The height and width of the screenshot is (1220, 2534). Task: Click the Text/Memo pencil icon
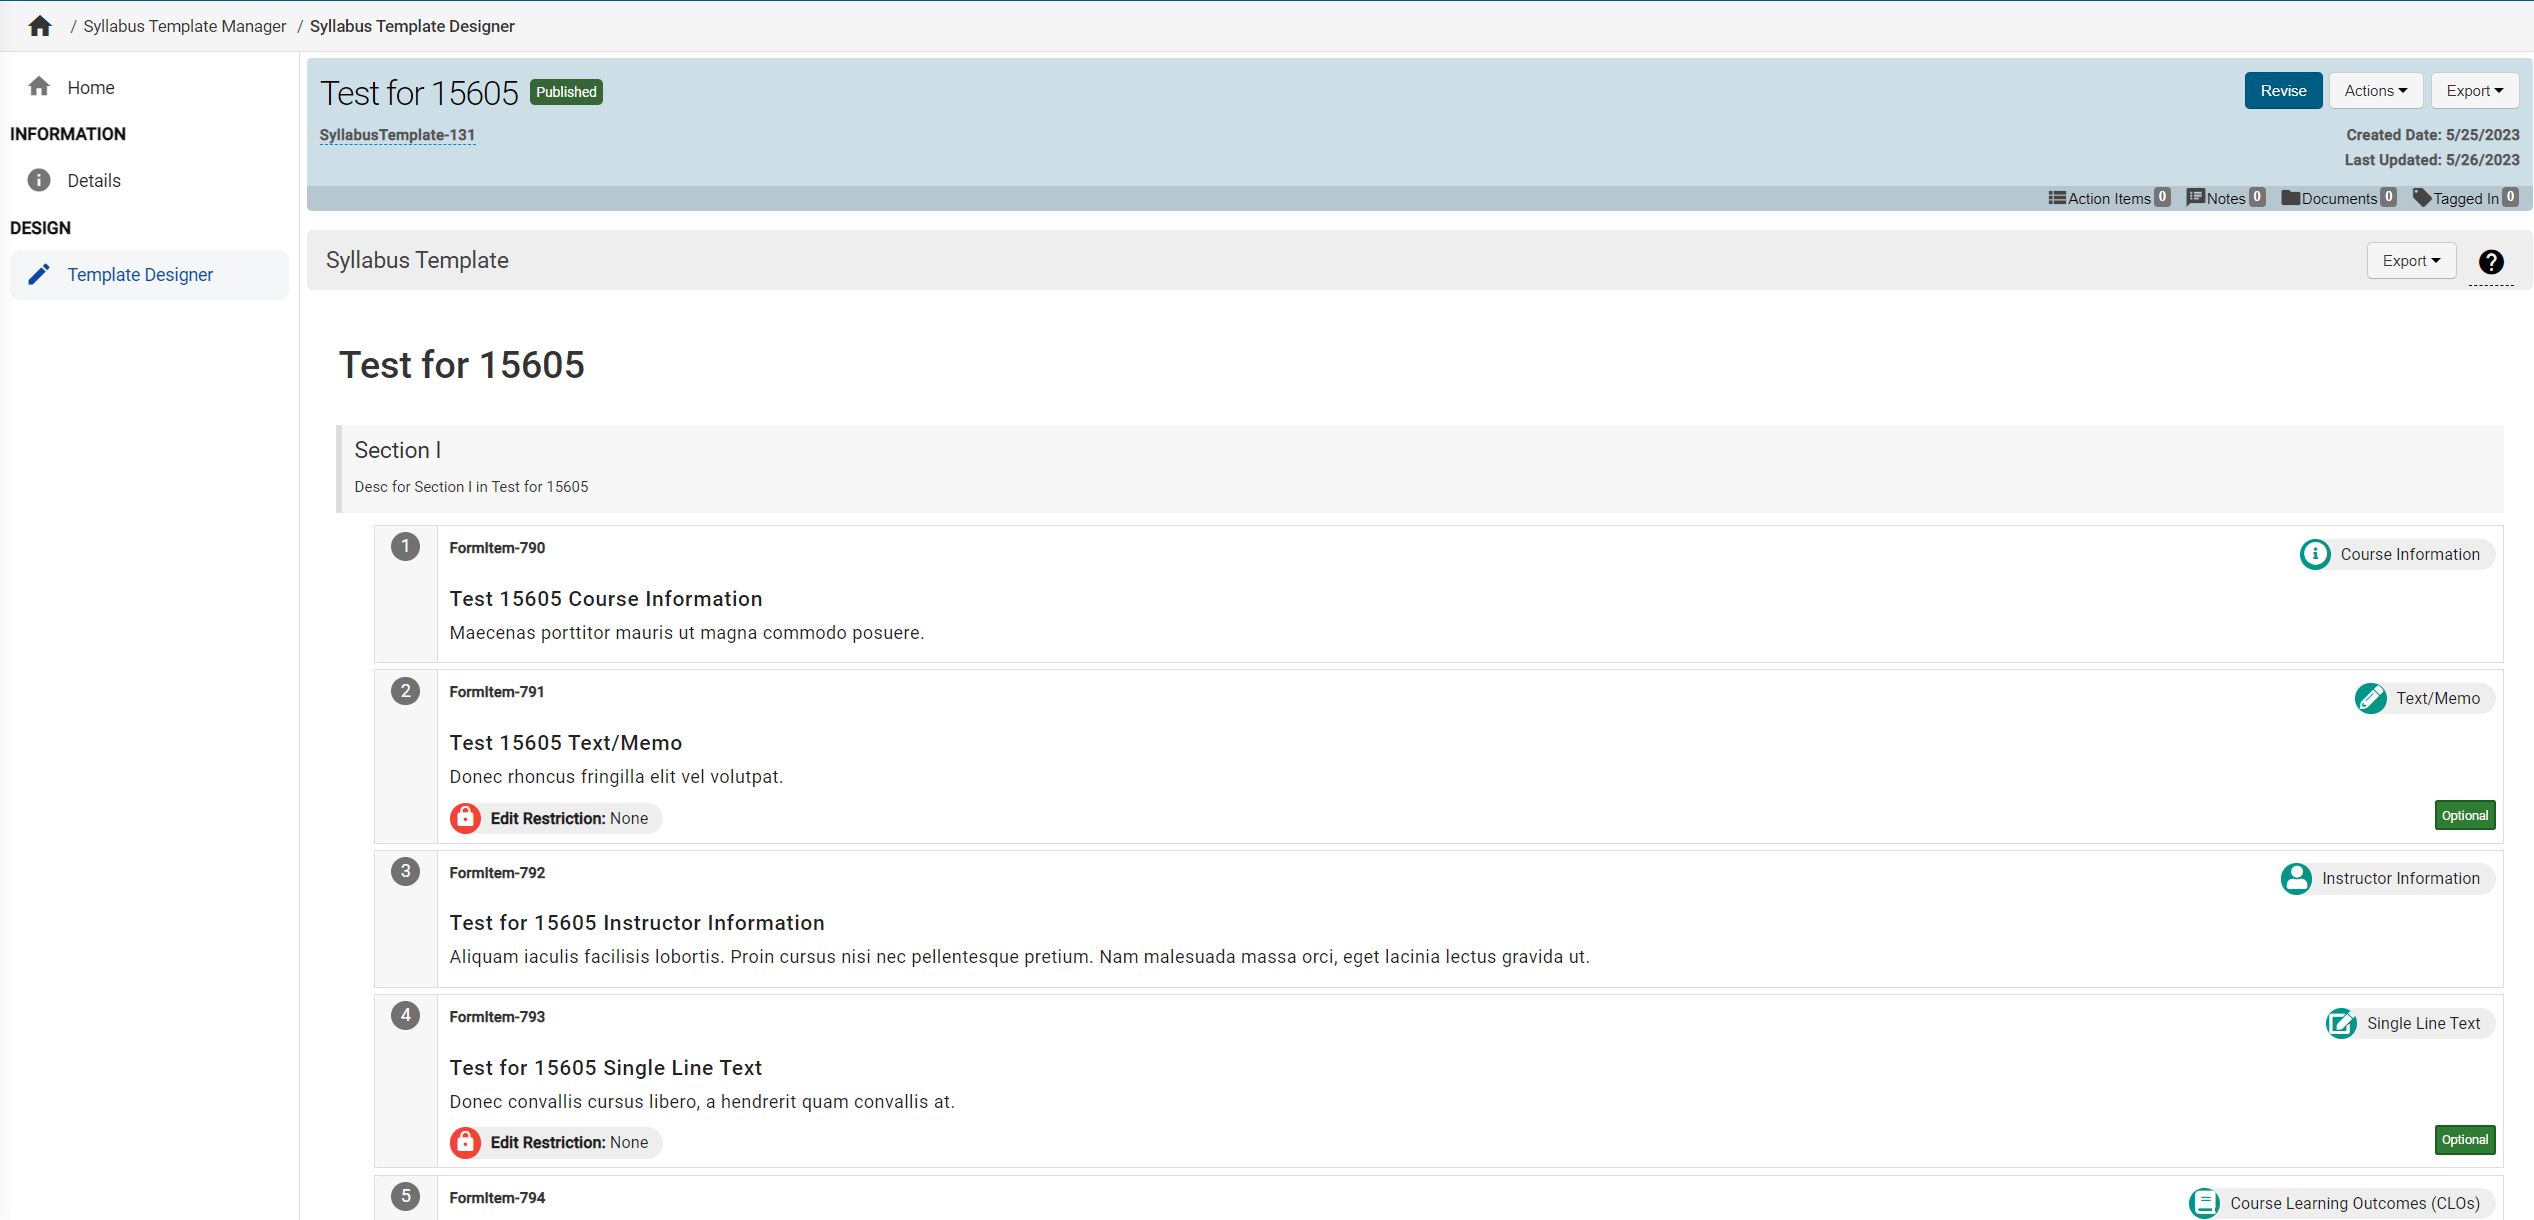click(2370, 698)
